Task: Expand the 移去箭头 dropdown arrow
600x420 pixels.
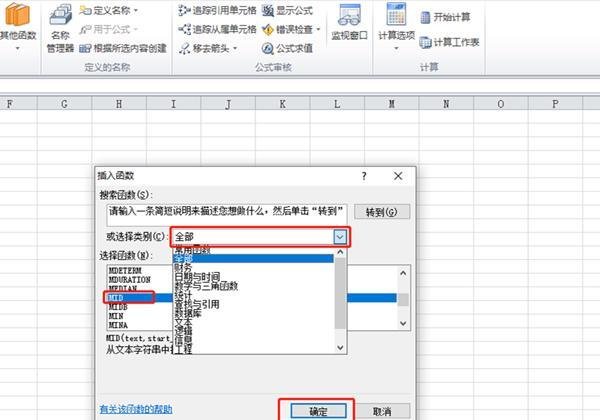Action: point(235,49)
